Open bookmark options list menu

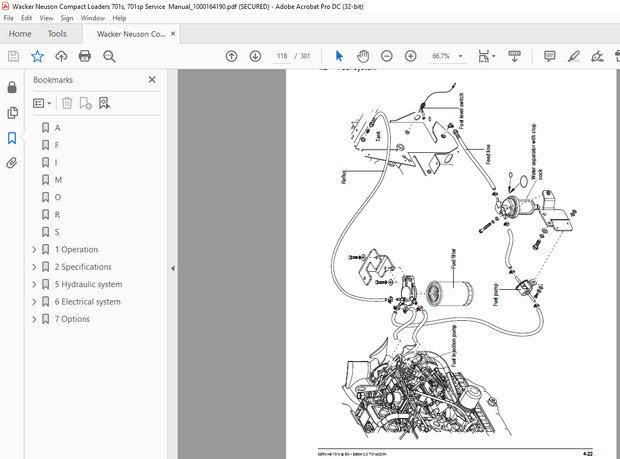(42, 103)
